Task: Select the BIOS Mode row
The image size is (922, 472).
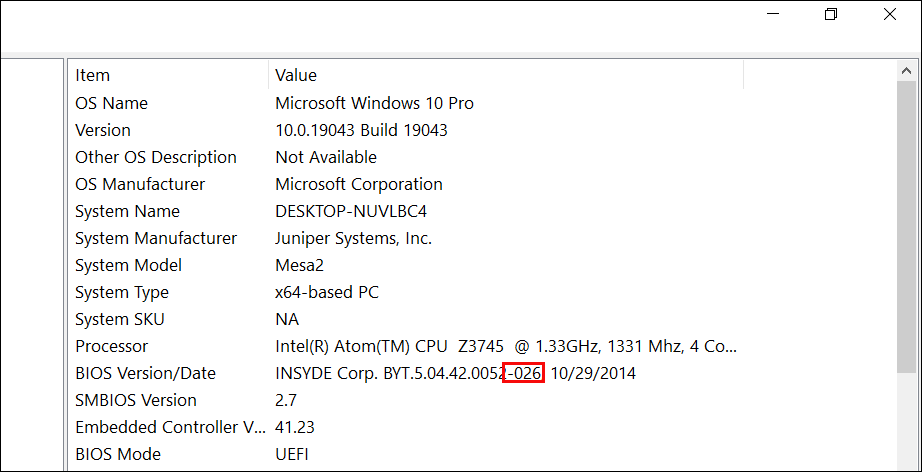Action: click(x=117, y=454)
